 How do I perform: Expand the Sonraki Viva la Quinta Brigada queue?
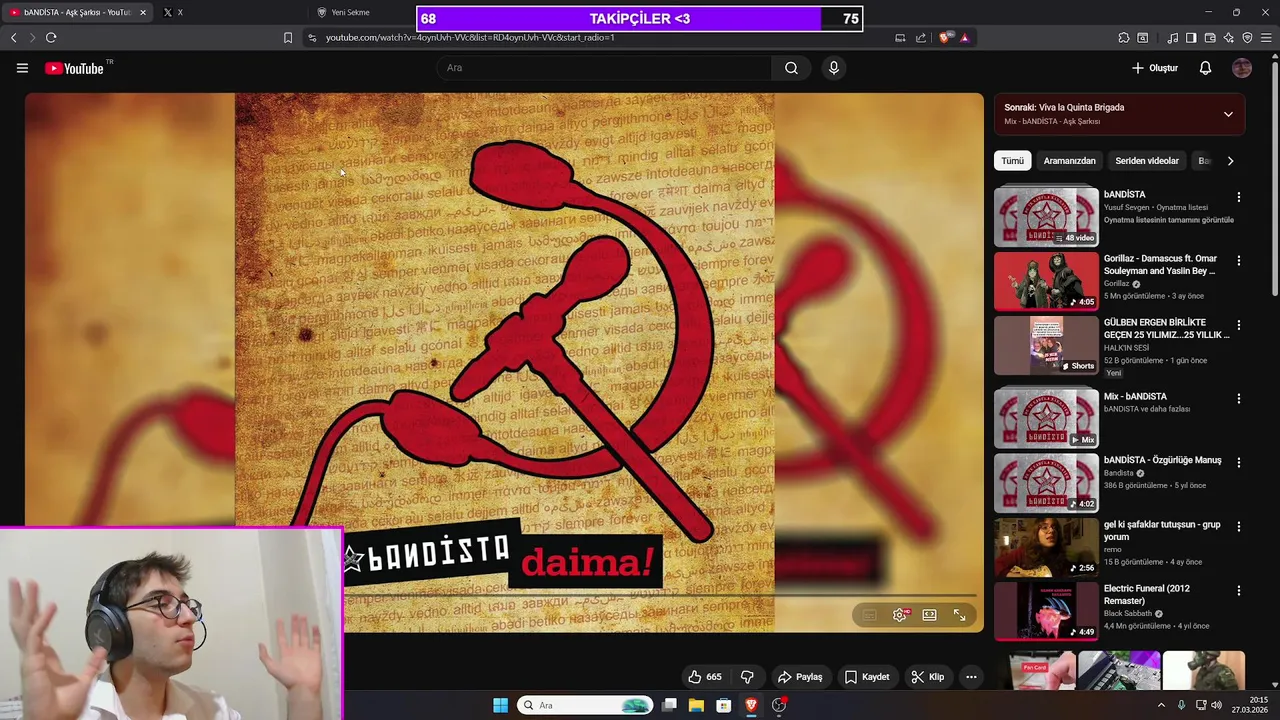coord(1228,114)
